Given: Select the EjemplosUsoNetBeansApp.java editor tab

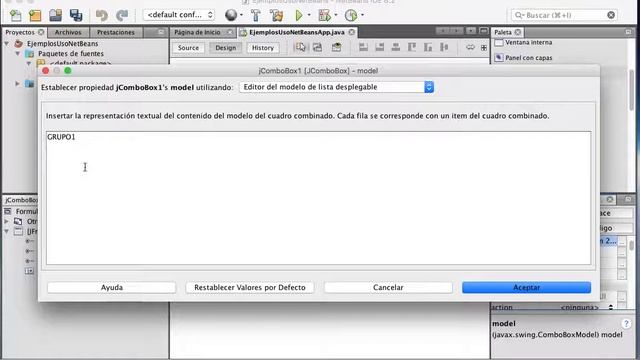Looking at the screenshot, I should [x=297, y=32].
